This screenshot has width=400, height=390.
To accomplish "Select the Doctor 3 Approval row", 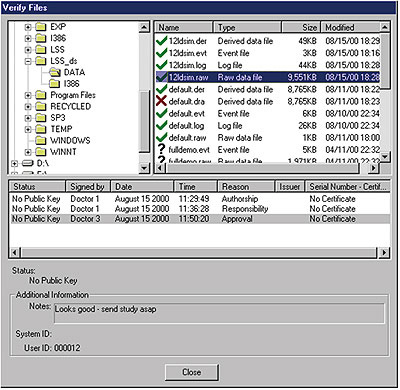I will pyautogui.click(x=200, y=219).
